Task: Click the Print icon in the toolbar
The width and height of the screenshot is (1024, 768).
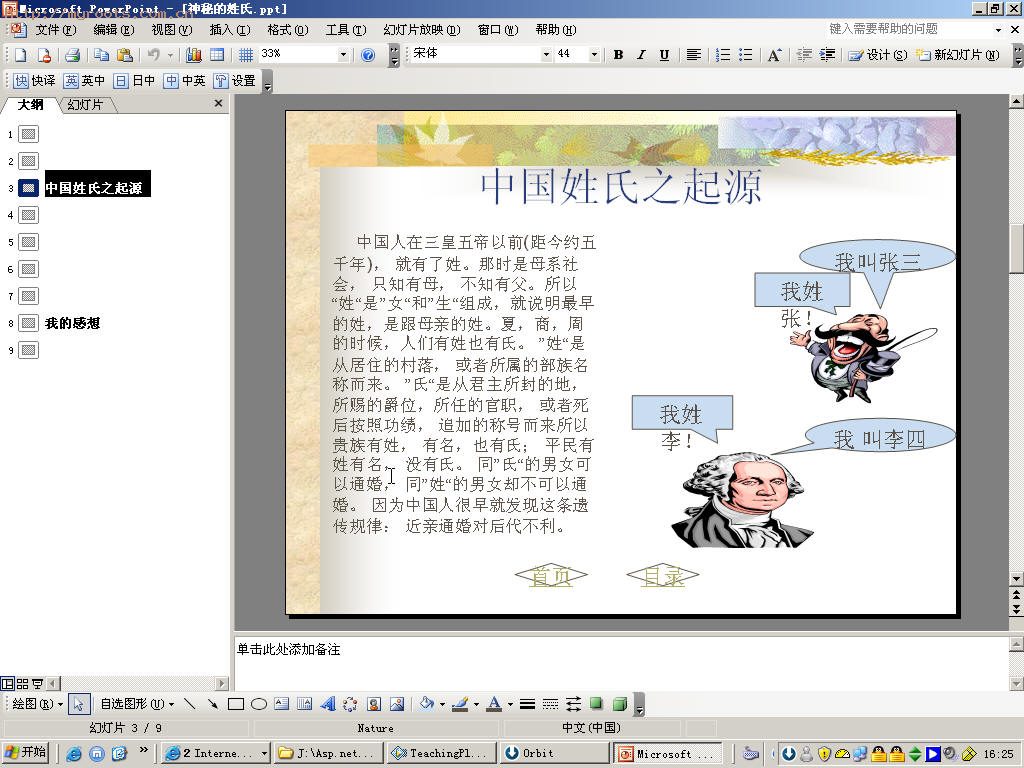Action: click(72, 55)
